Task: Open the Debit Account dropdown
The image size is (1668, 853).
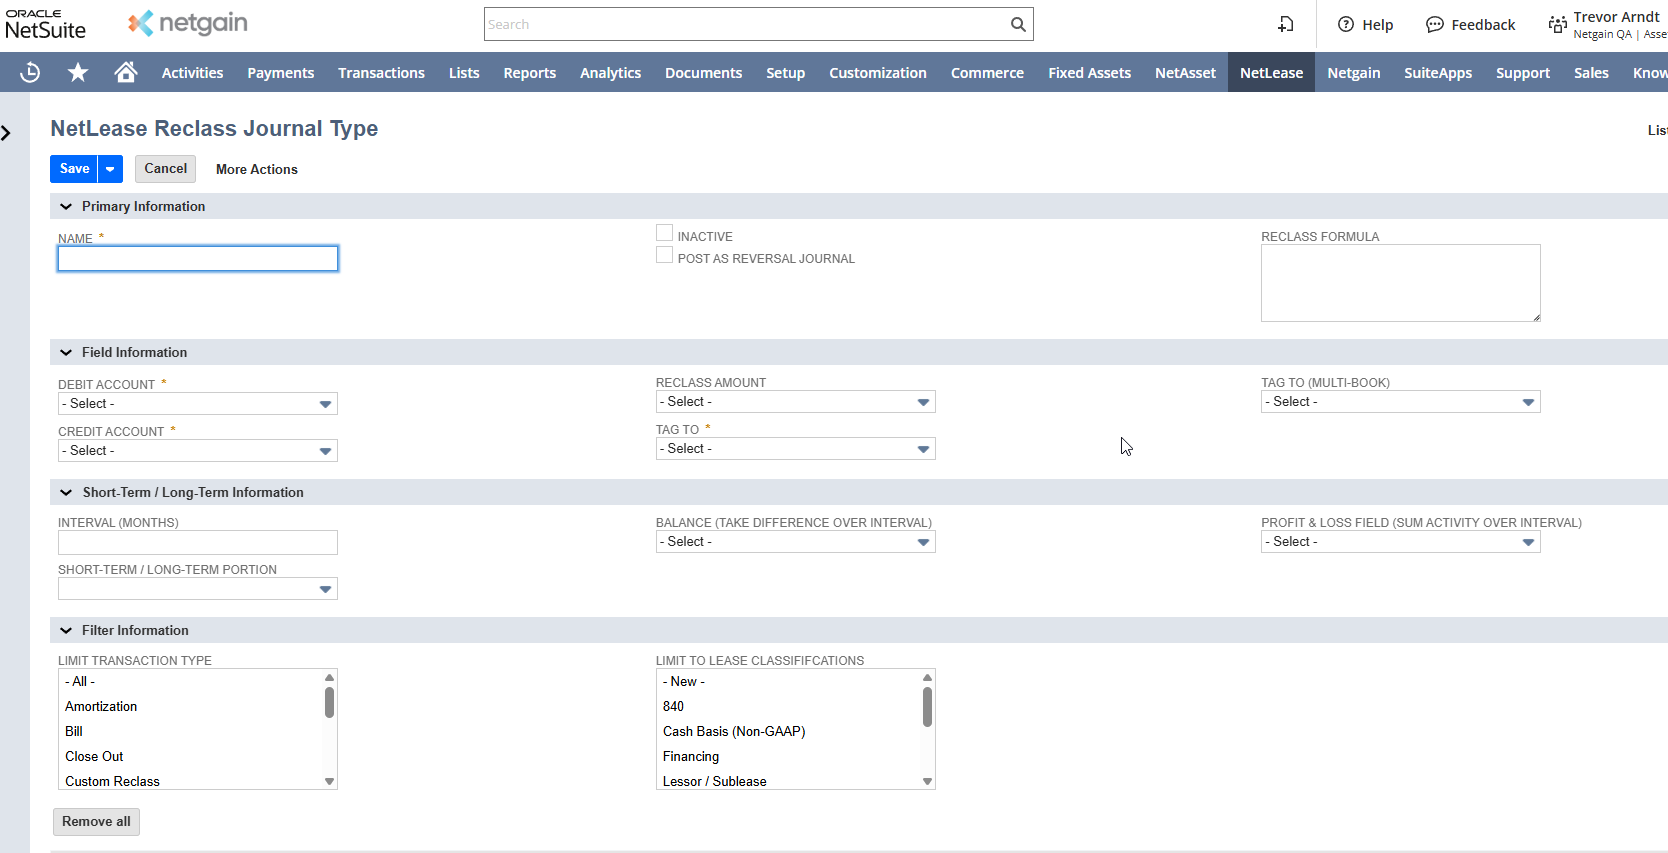Action: (x=197, y=404)
